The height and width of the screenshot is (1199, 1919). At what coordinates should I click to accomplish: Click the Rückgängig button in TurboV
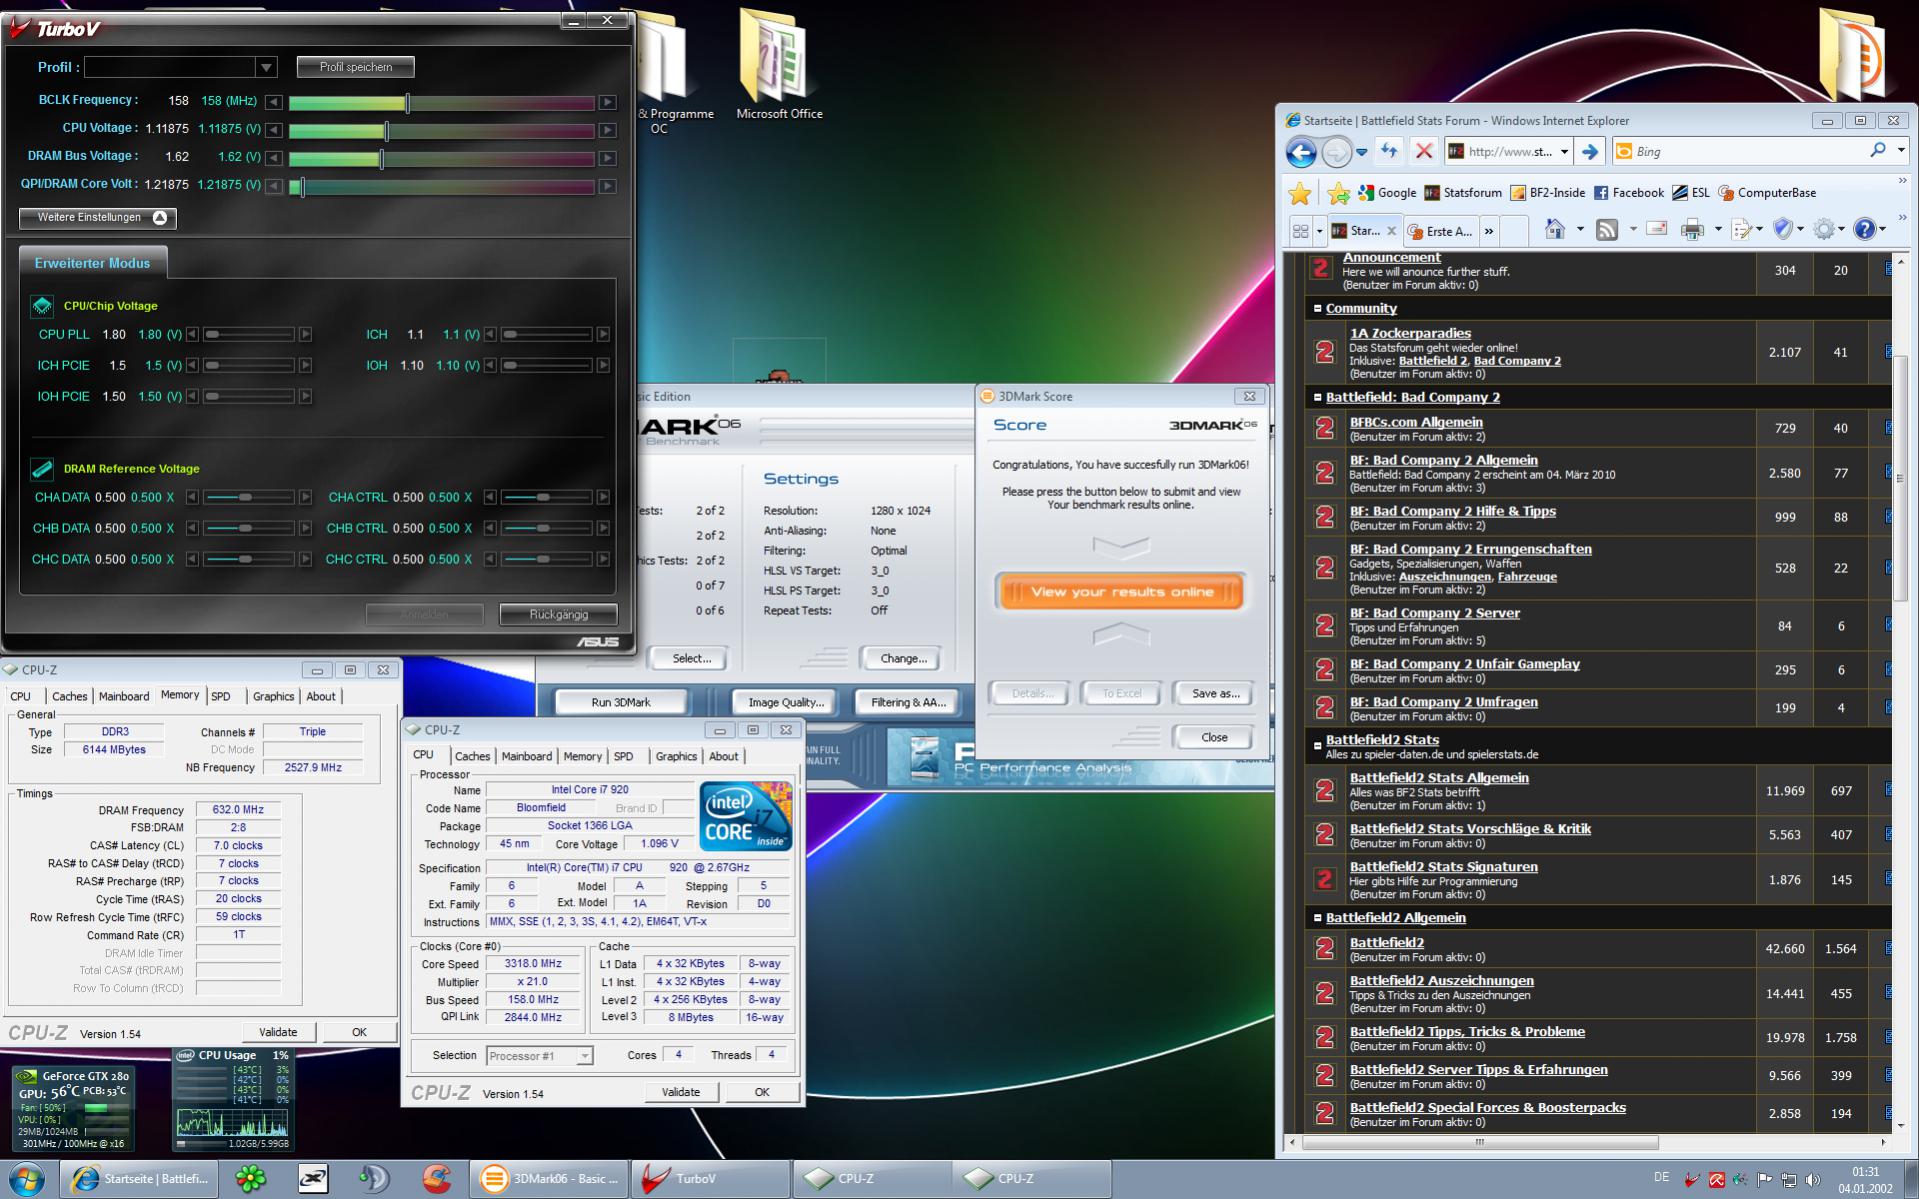point(558,614)
